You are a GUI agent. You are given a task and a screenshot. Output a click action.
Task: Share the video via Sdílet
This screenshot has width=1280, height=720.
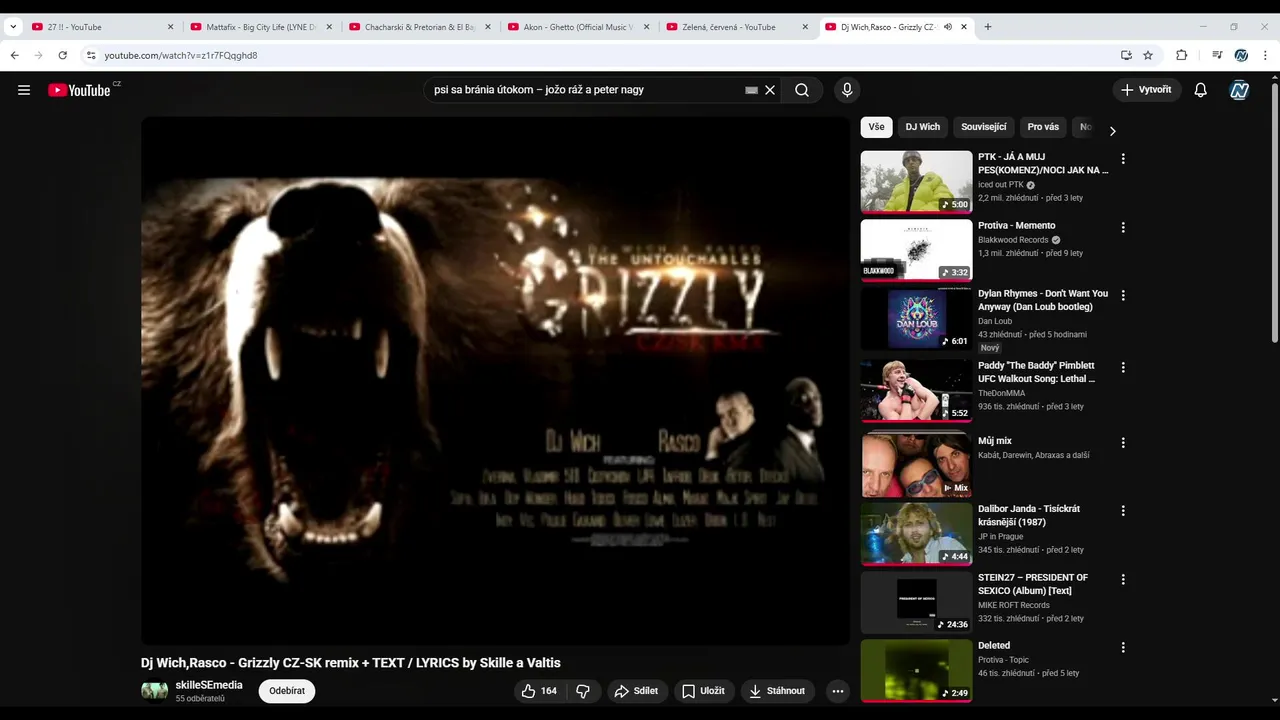pos(636,691)
